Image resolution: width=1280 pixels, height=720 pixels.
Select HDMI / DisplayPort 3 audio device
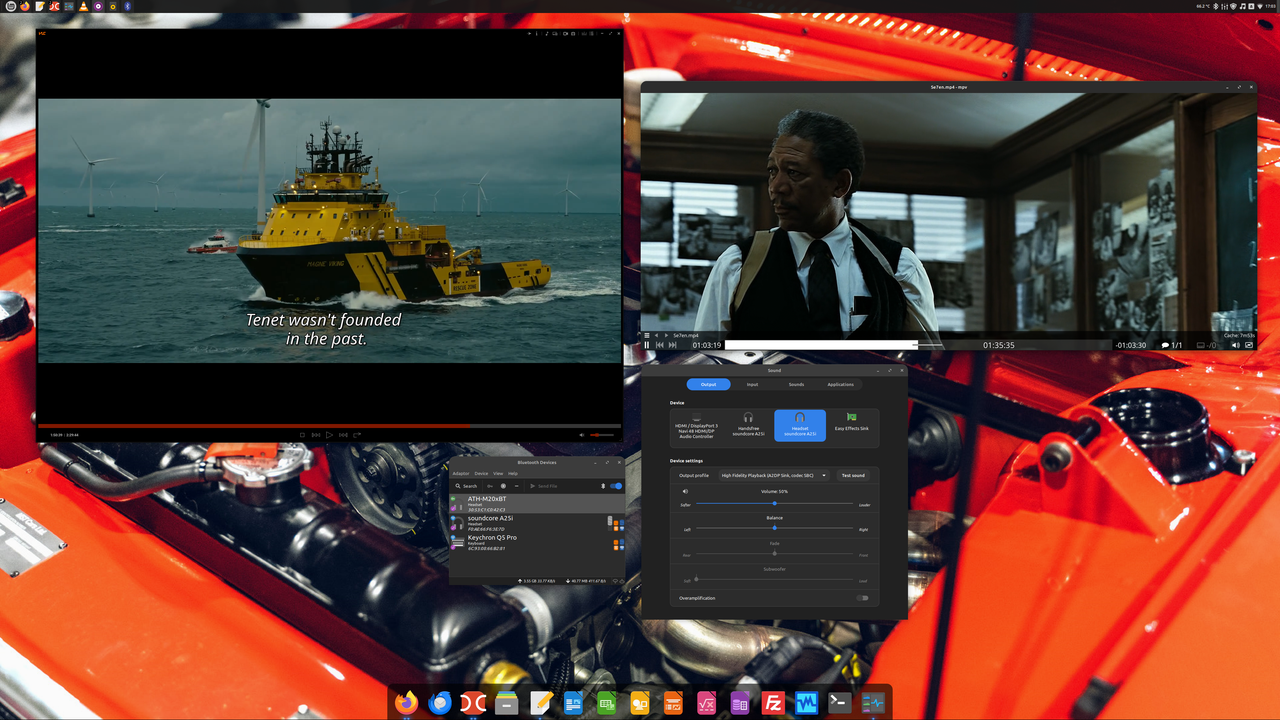coord(696,426)
